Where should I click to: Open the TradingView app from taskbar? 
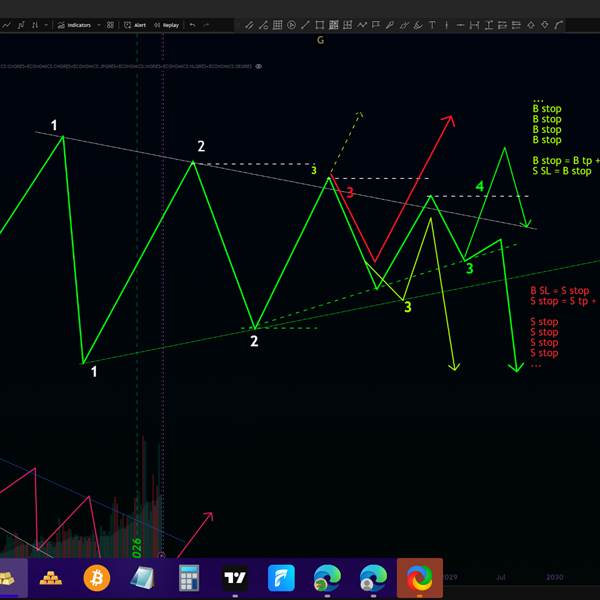[235, 578]
